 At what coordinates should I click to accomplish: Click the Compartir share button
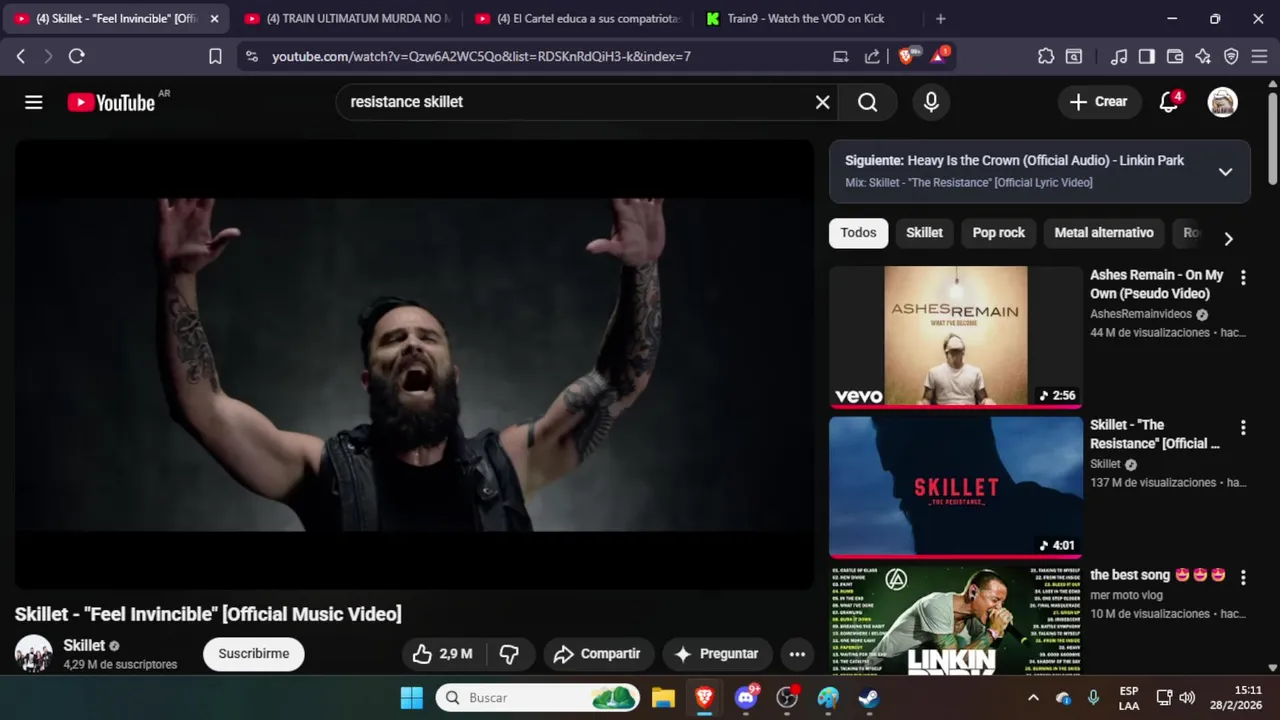(599, 654)
